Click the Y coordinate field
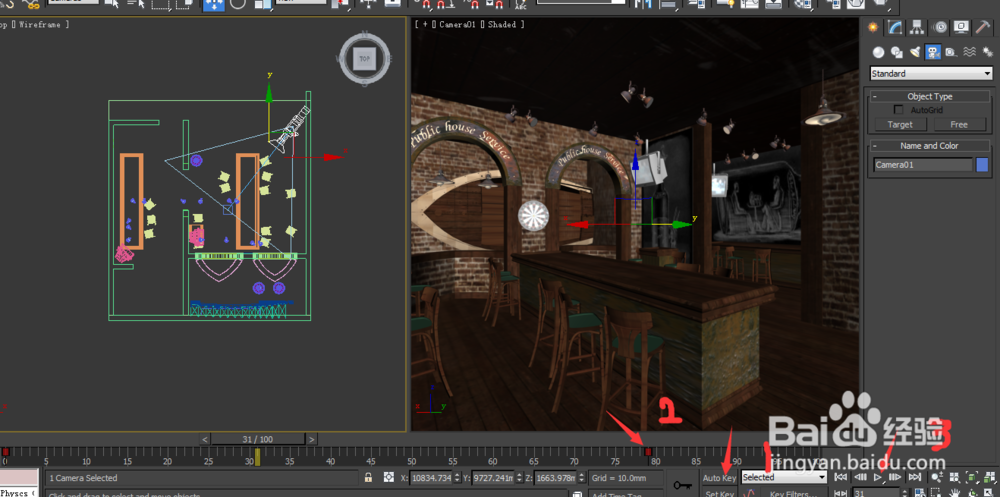 [x=492, y=478]
